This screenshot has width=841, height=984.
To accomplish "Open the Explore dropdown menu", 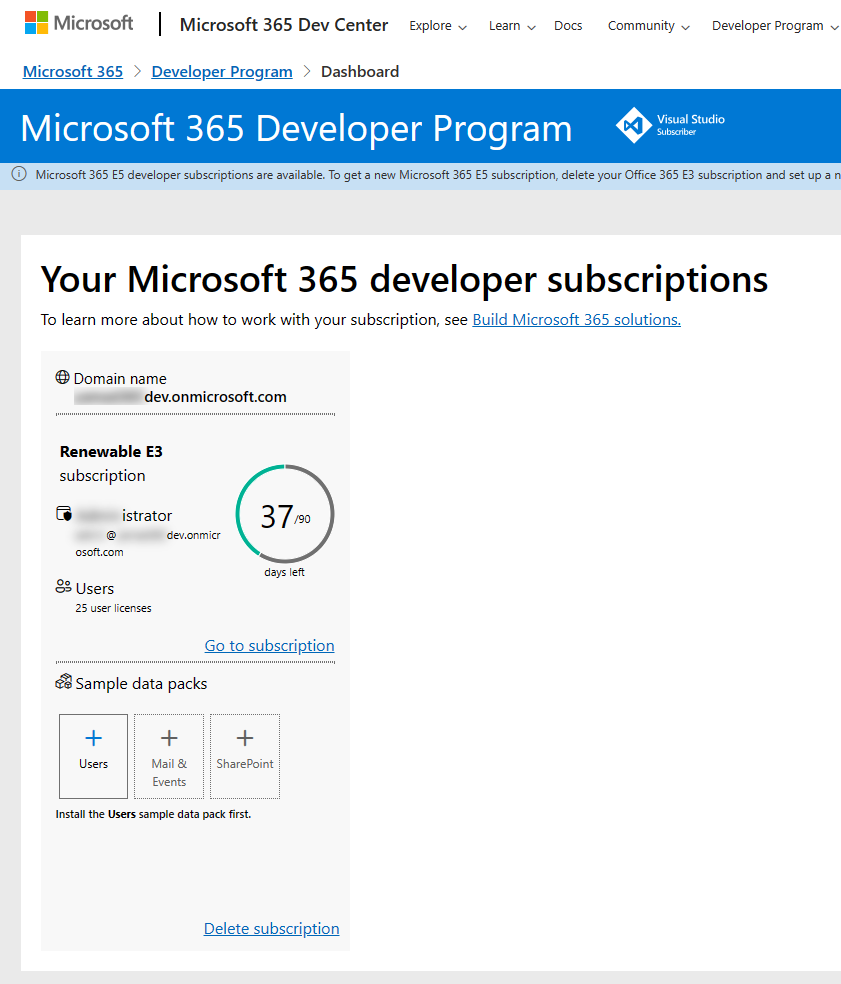I will [x=437, y=25].
